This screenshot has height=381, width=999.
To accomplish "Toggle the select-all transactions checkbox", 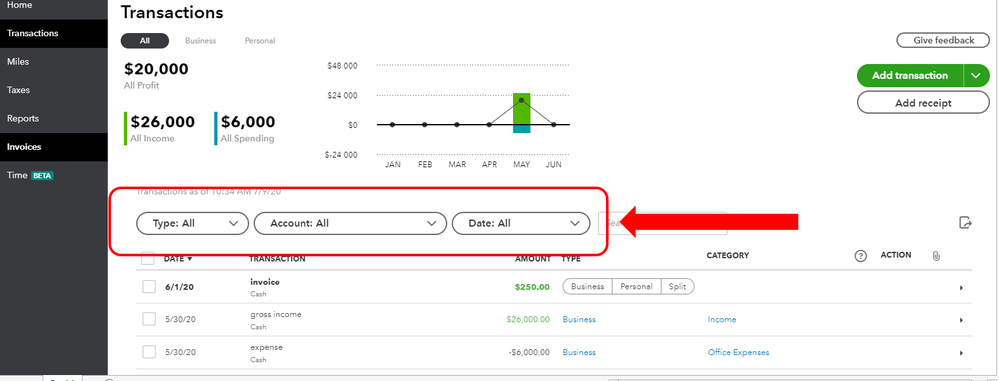I will pos(148,258).
